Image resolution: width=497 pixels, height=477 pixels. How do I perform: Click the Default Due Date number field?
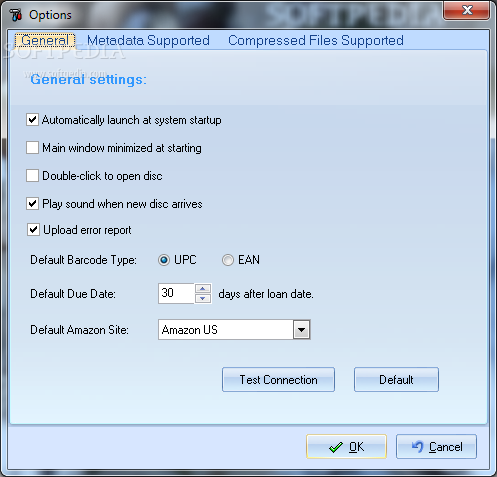[176, 293]
